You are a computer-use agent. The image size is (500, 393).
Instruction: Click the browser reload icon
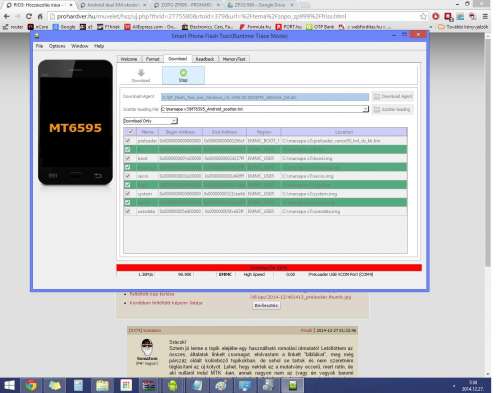click(x=29, y=16)
